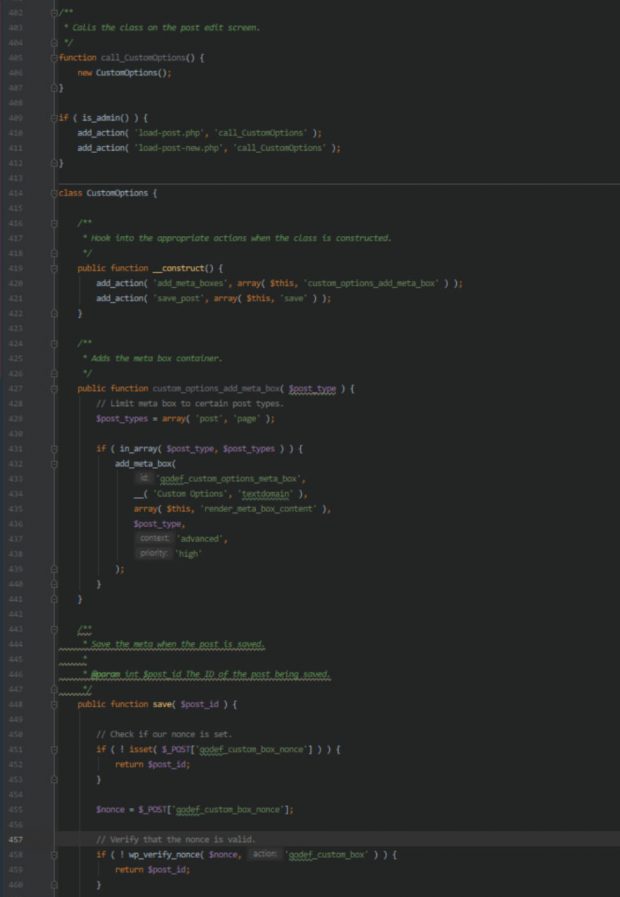Click line number 414 in the gutter
620x897 pixels.
(15, 192)
